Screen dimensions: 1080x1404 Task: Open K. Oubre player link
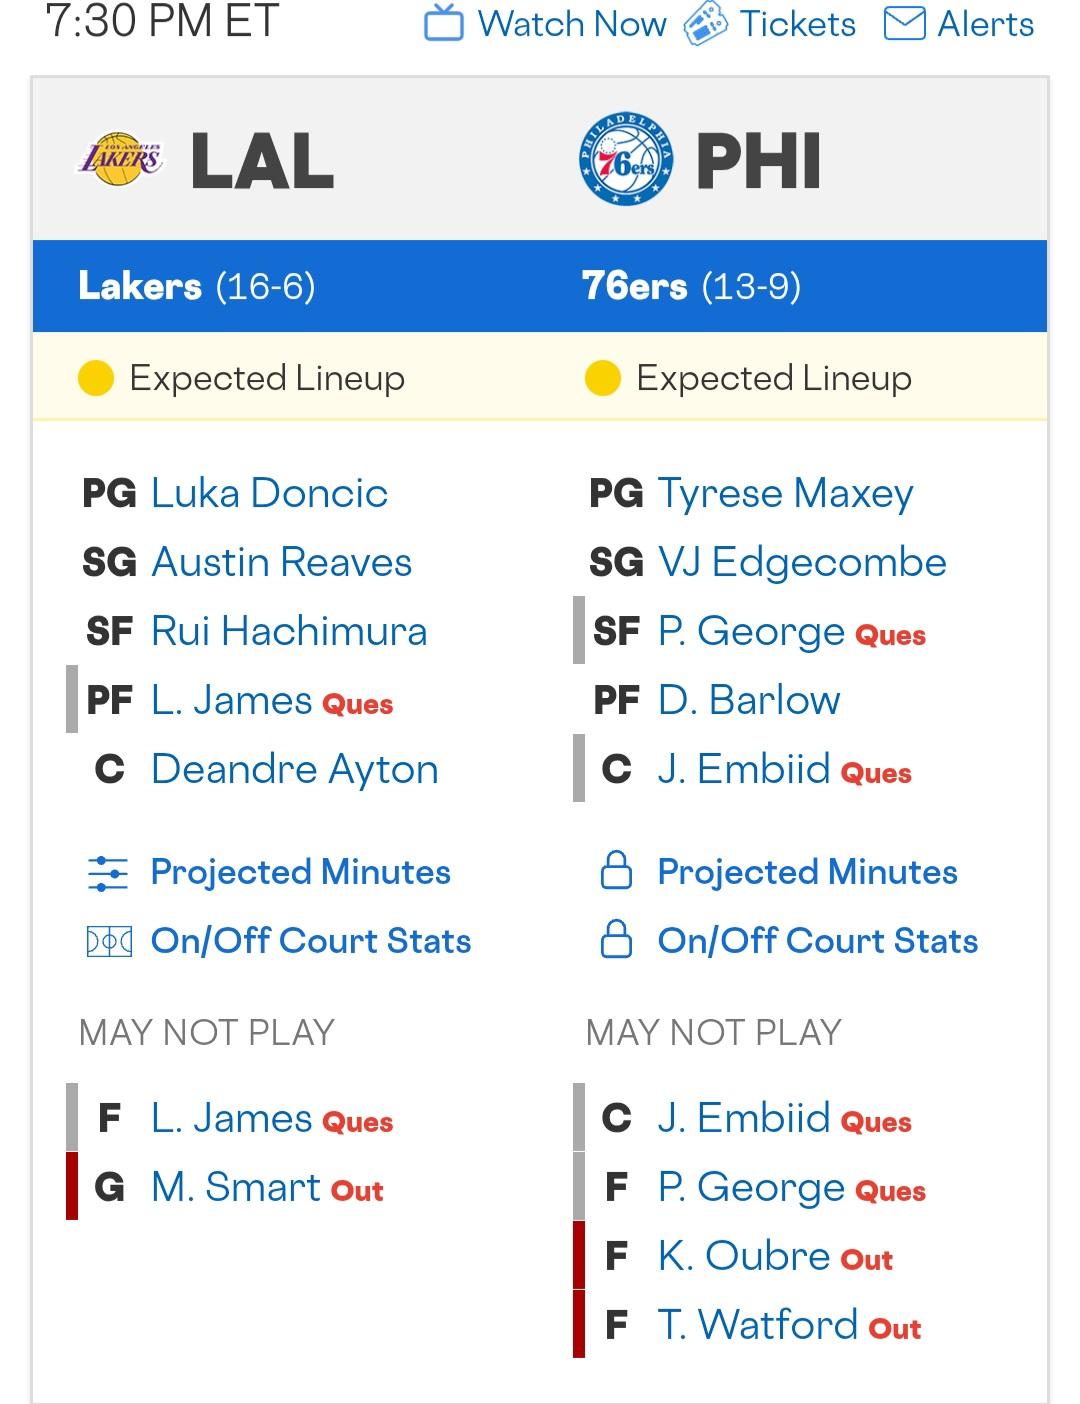click(744, 1256)
